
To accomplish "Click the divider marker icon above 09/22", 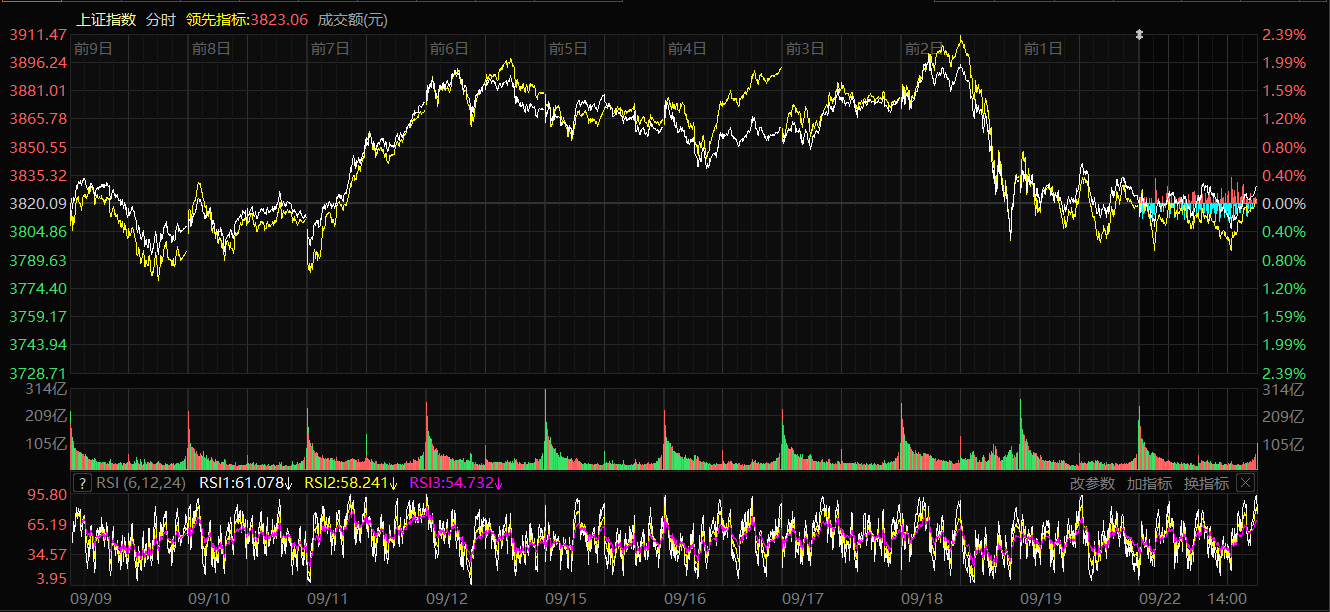I will 1138,35.
